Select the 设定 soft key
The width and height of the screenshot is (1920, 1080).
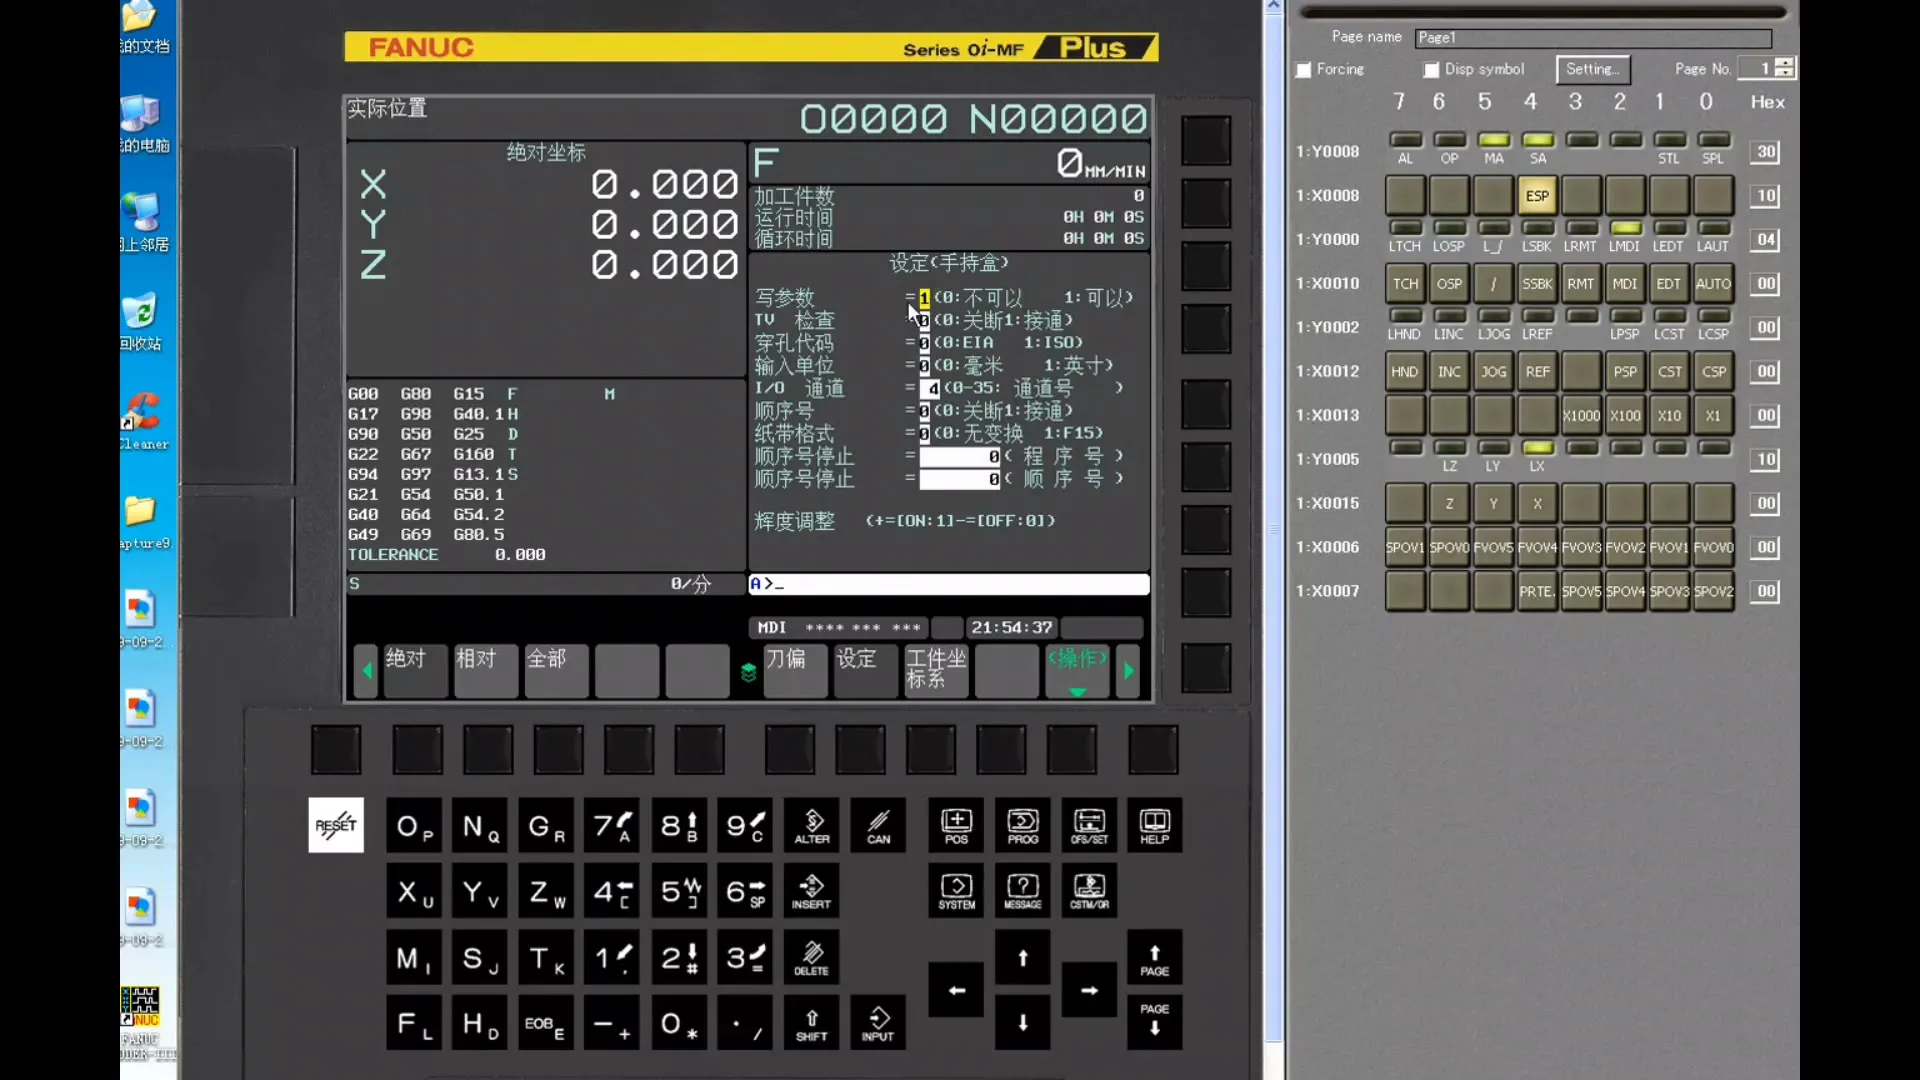(x=865, y=670)
